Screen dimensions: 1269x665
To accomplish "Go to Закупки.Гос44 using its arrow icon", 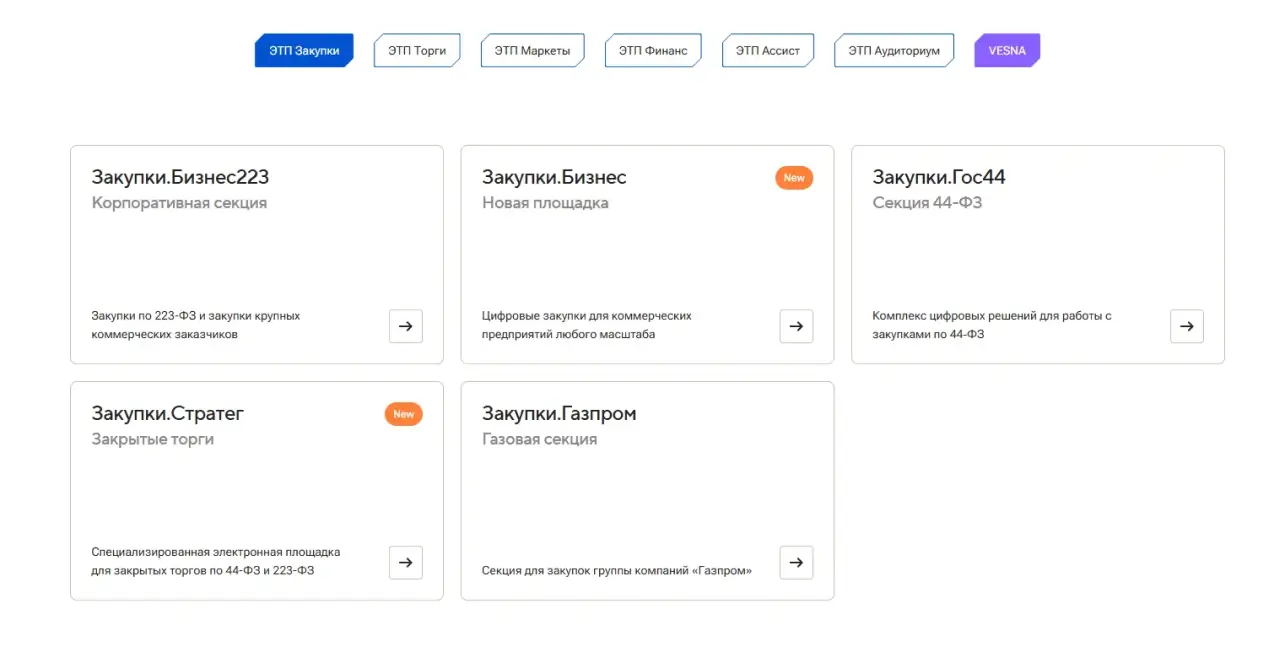I will 1187,326.
